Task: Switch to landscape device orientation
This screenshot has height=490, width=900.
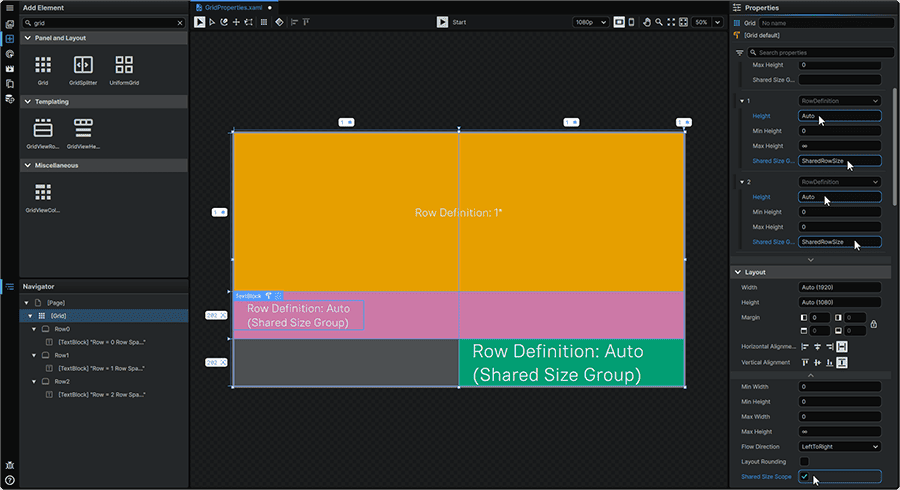Action: coord(619,22)
